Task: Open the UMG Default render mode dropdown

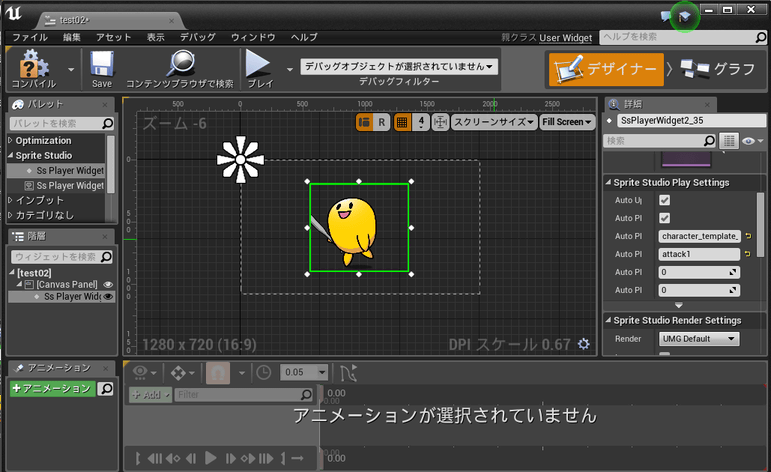Action: (699, 339)
